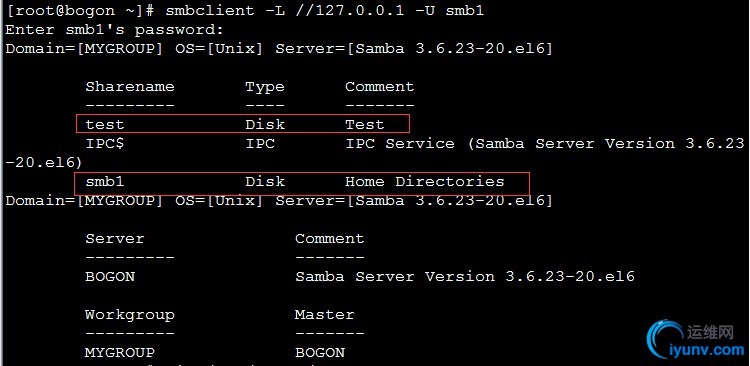The image size is (750, 366).
Task: Click the BOGON master entry
Action: [x=320, y=353]
